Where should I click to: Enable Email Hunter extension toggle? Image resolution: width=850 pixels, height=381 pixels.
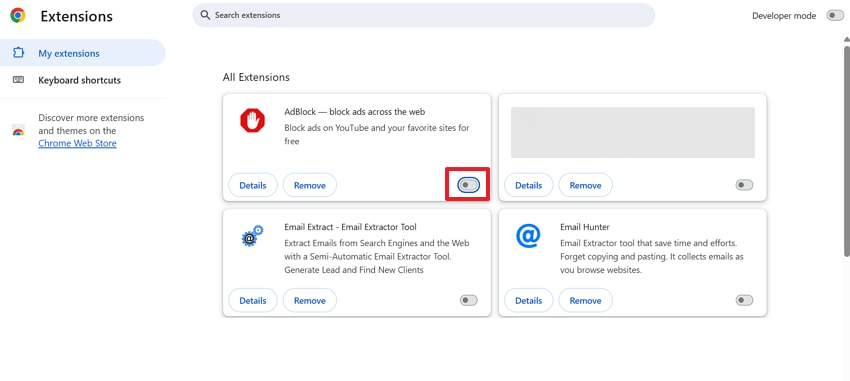click(744, 300)
